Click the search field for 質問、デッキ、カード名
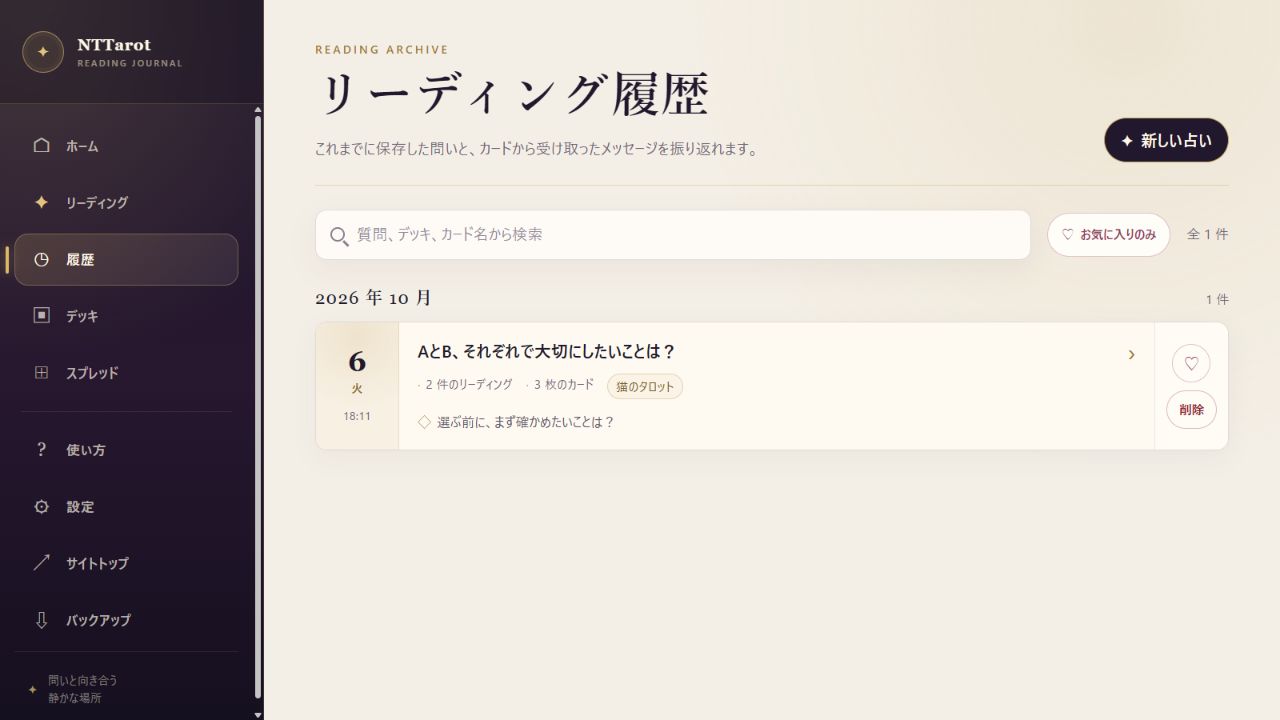The image size is (1280, 720). click(x=673, y=235)
